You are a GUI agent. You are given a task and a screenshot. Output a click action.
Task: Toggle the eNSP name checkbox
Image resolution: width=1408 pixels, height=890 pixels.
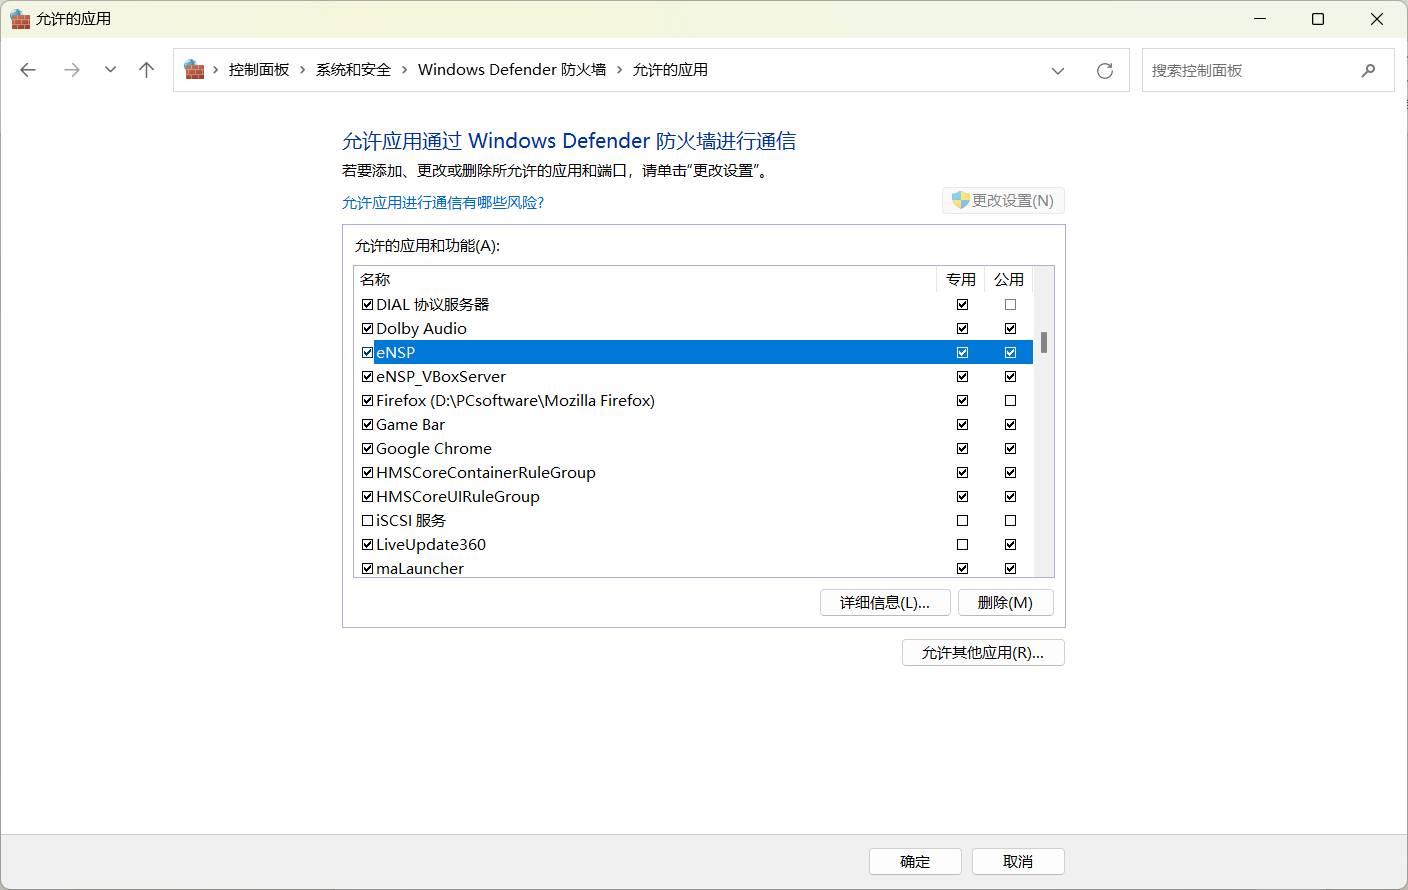point(367,353)
